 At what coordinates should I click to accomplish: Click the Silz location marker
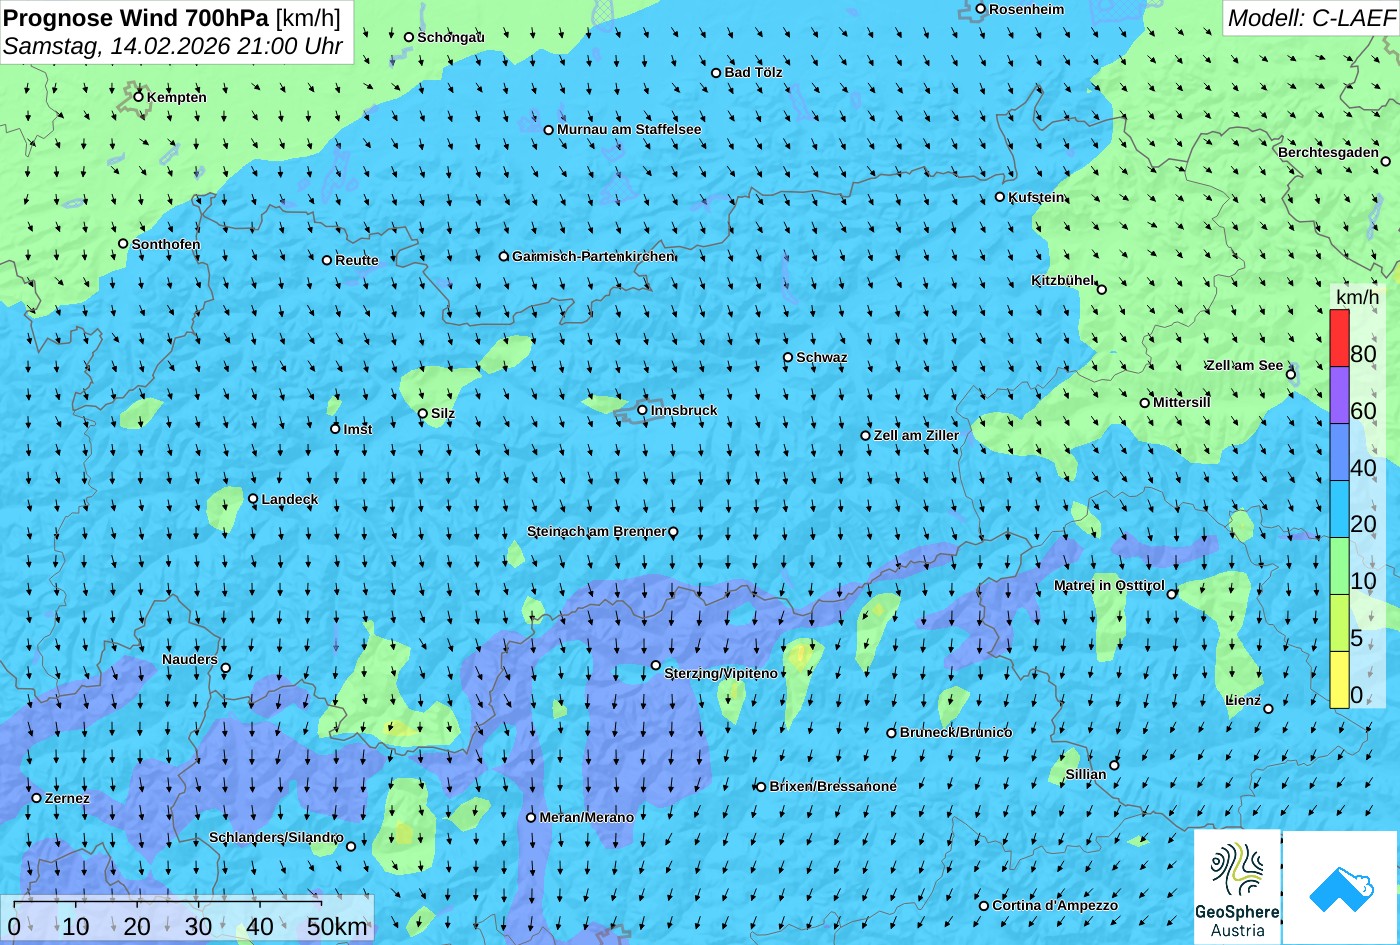pyautogui.click(x=422, y=413)
